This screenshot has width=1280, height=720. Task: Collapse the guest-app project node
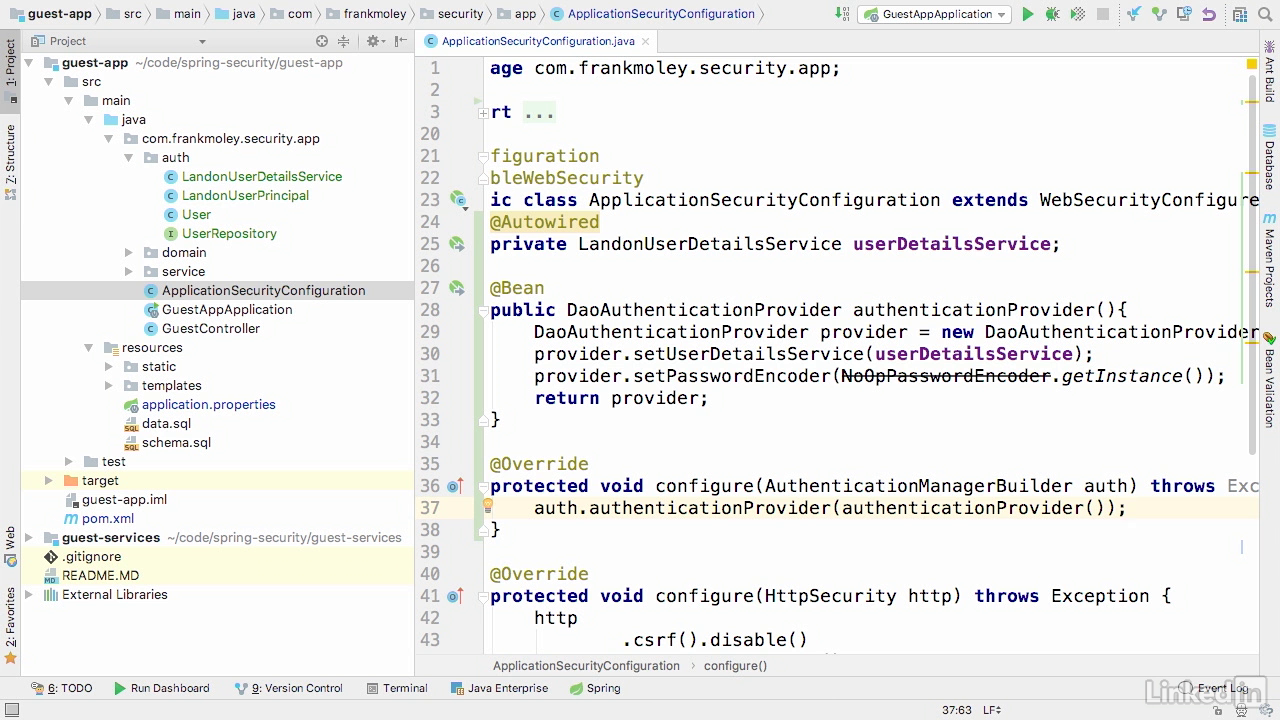point(29,63)
